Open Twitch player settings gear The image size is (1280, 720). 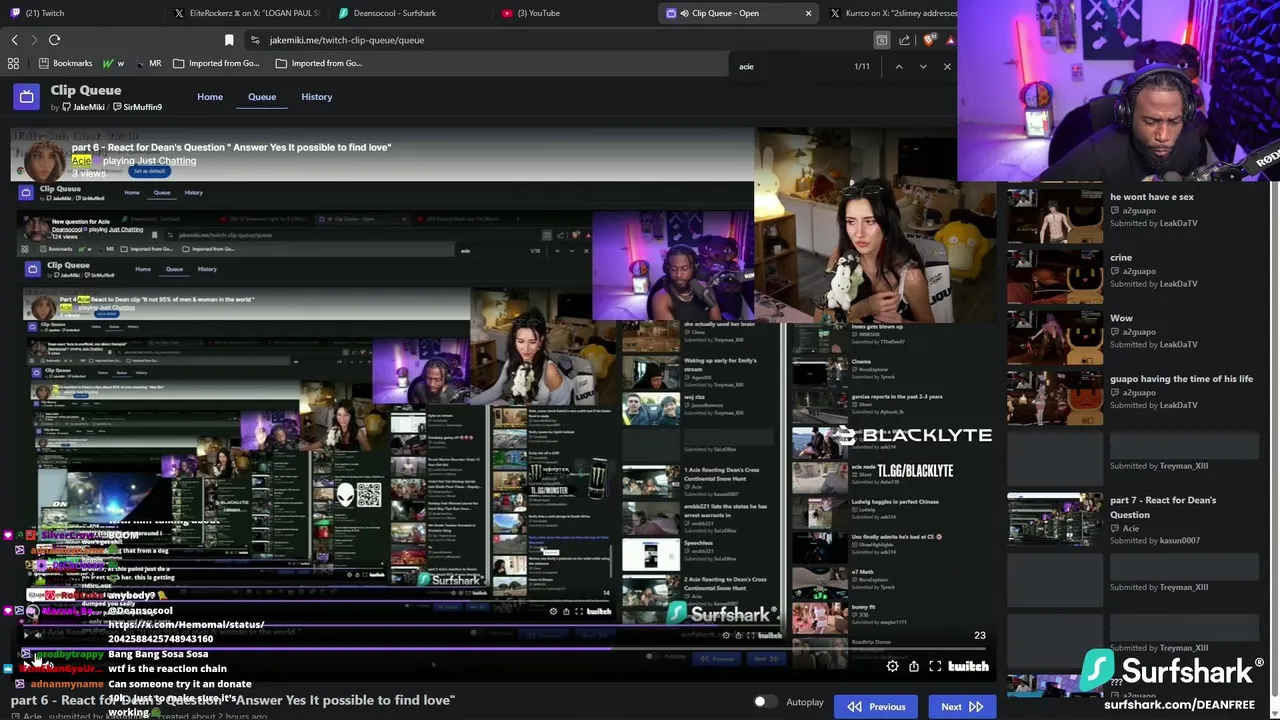[x=892, y=666]
